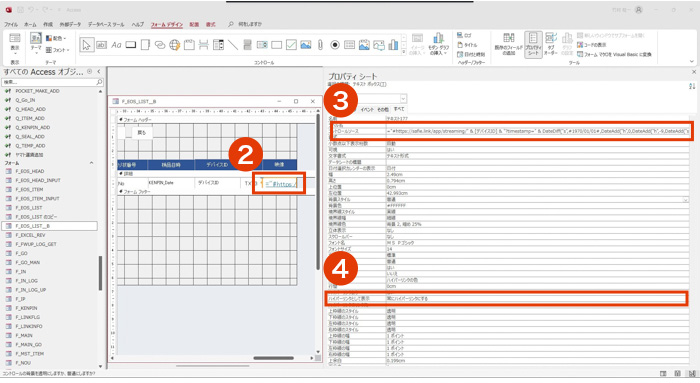The width and height of the screenshot is (700, 383).
Task: Click Add Existing Fields button
Action: coord(509,44)
